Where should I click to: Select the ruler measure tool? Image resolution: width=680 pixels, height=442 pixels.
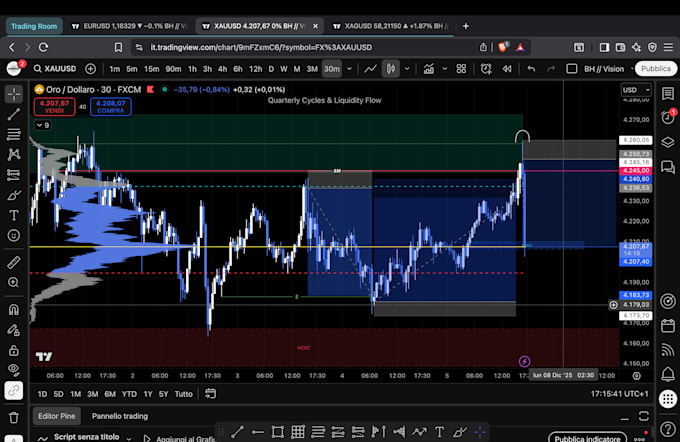point(14,262)
